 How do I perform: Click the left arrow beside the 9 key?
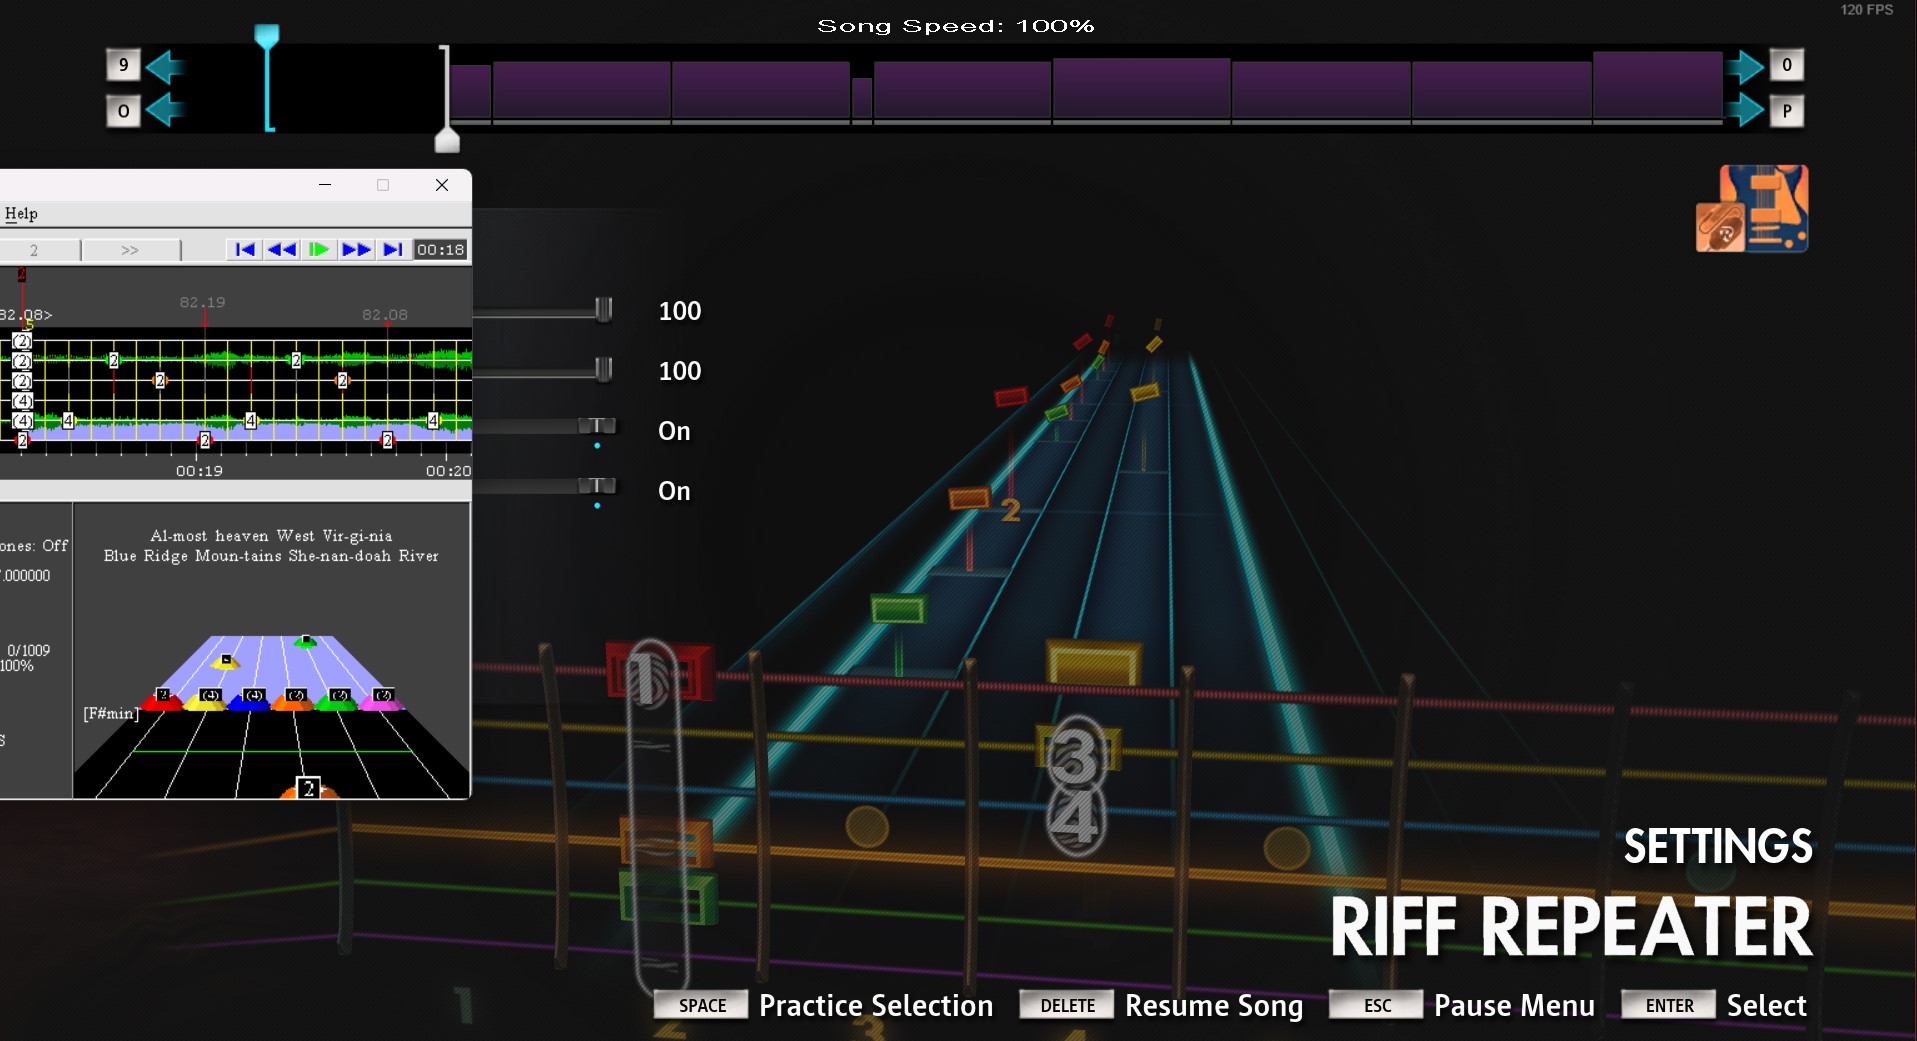coord(165,67)
